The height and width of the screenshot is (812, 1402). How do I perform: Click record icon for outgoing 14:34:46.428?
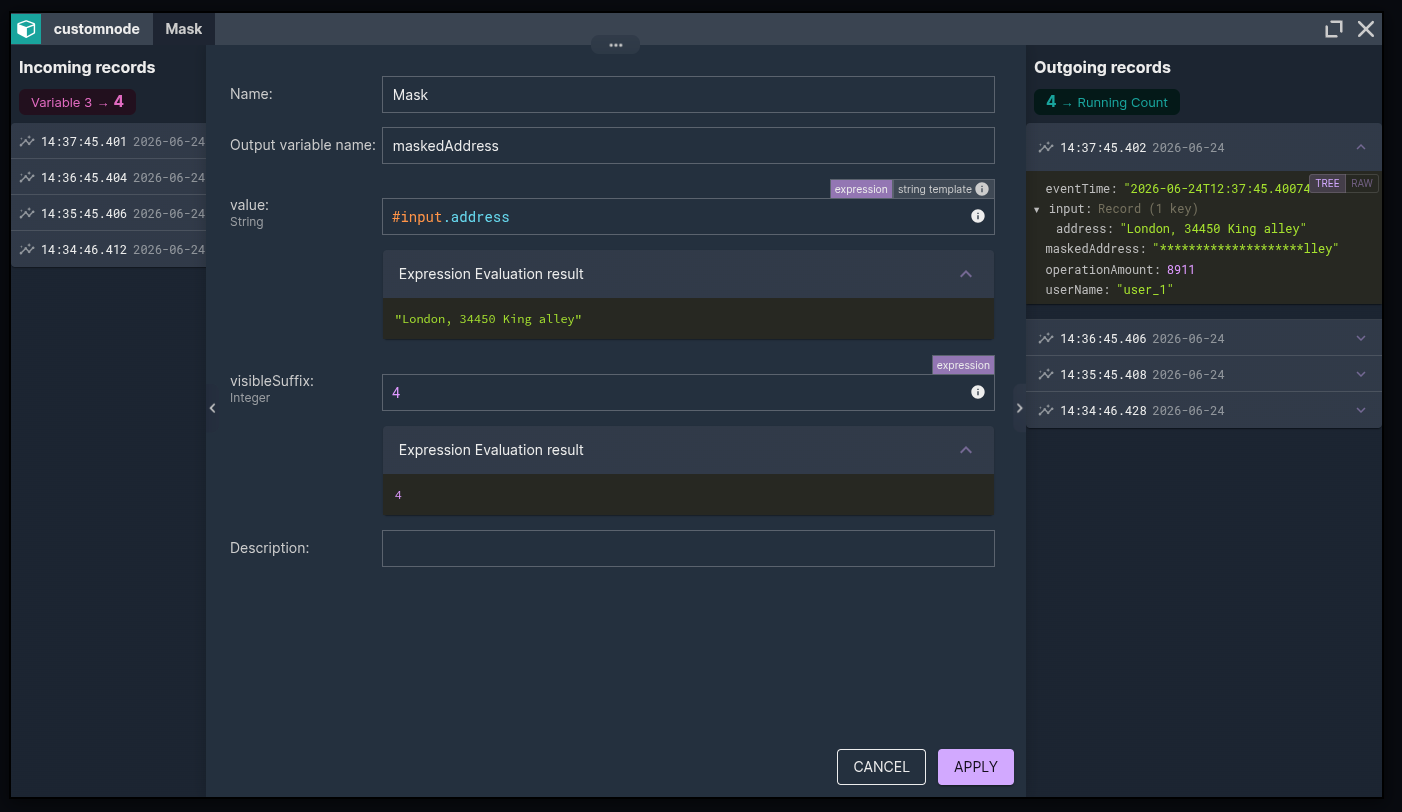coord(1046,410)
